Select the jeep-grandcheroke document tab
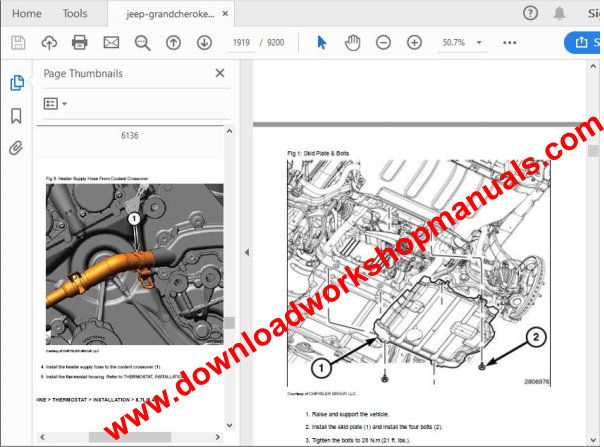Screen dimensions: 604x447 pos(170,14)
